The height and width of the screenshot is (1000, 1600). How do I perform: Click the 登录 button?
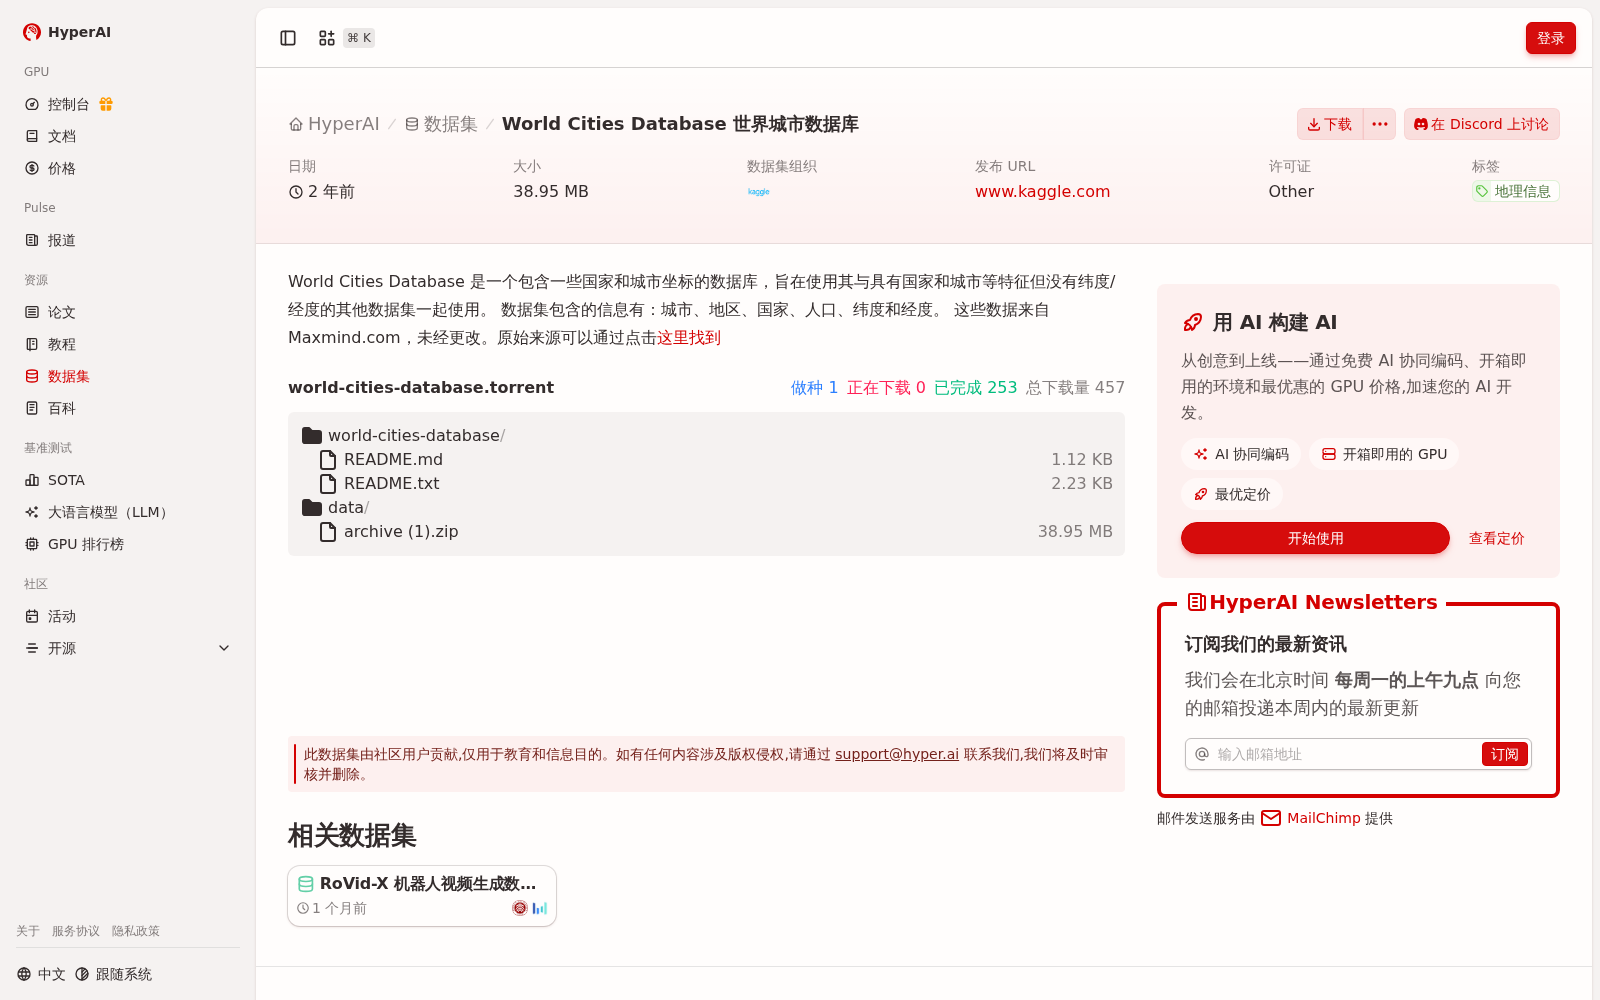1551,38
